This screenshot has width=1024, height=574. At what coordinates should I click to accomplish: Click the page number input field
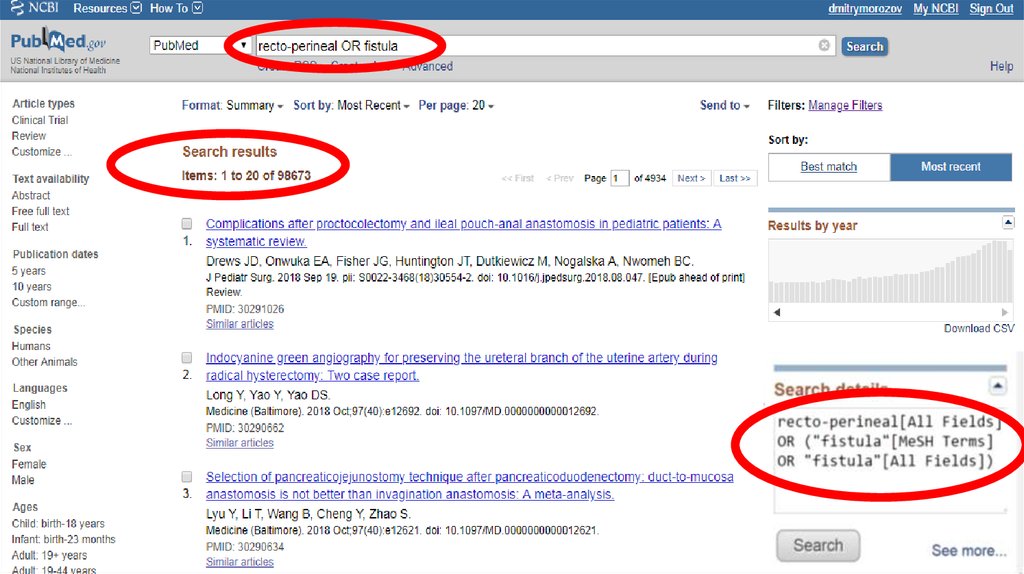pos(620,178)
